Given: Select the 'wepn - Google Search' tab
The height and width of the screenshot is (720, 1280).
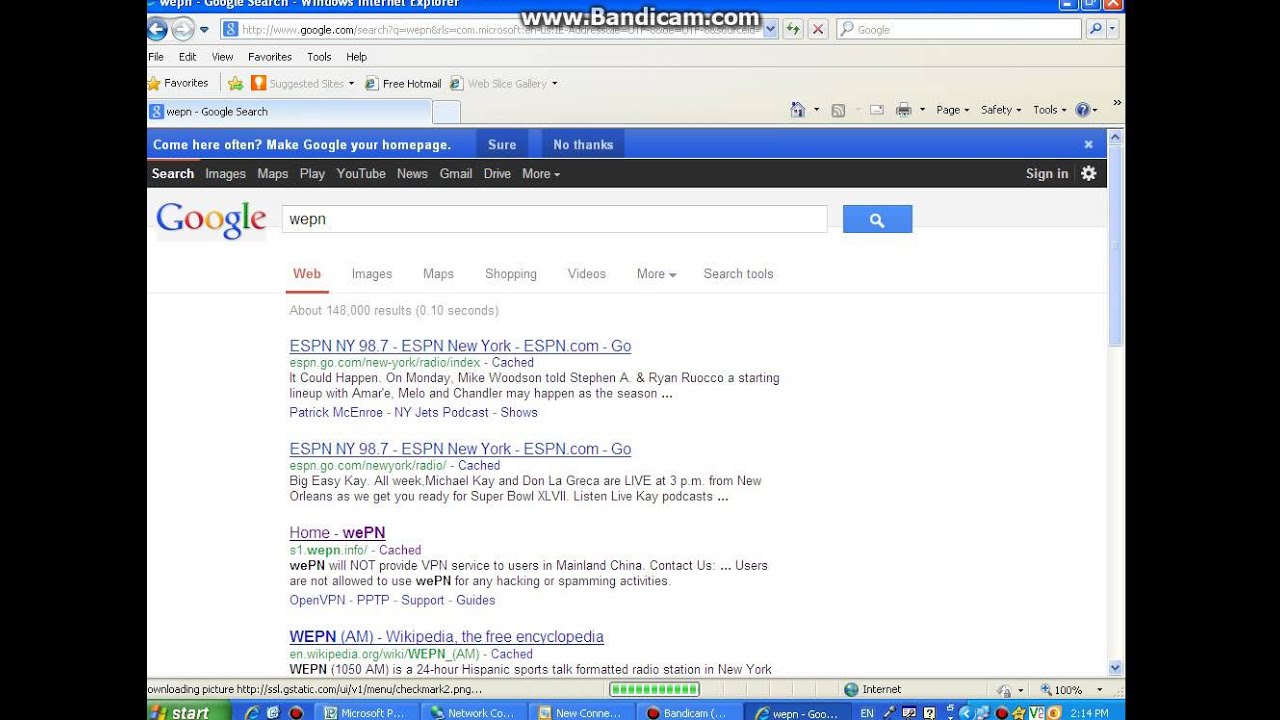Looking at the screenshot, I should pyautogui.click(x=288, y=112).
